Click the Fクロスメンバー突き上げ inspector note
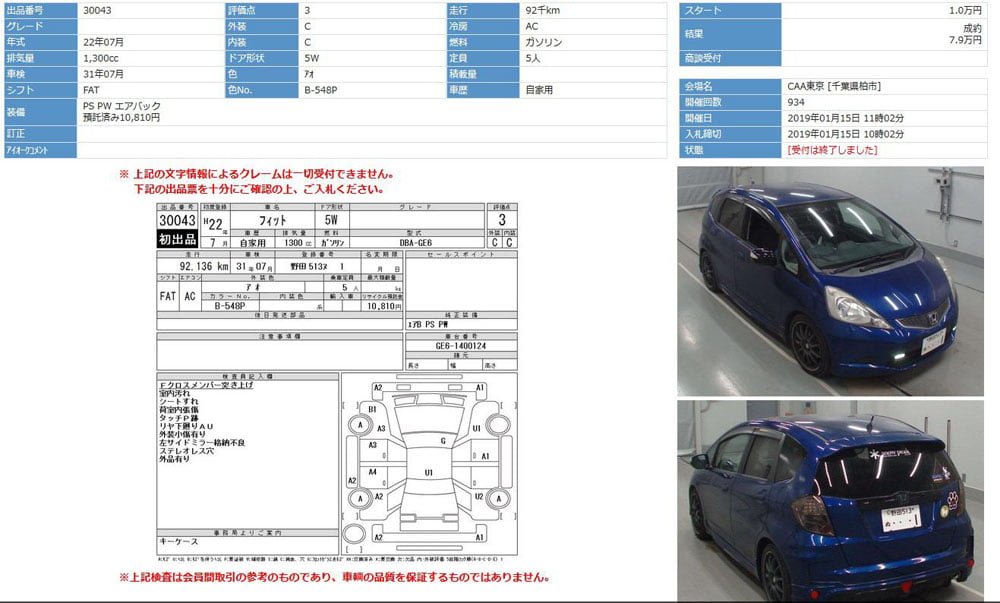The width and height of the screenshot is (1000, 603). [x=206, y=385]
